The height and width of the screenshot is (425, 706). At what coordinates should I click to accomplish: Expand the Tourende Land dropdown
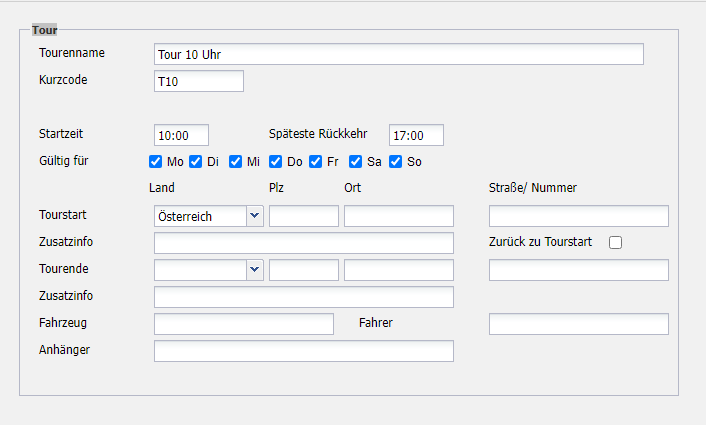pos(208,270)
